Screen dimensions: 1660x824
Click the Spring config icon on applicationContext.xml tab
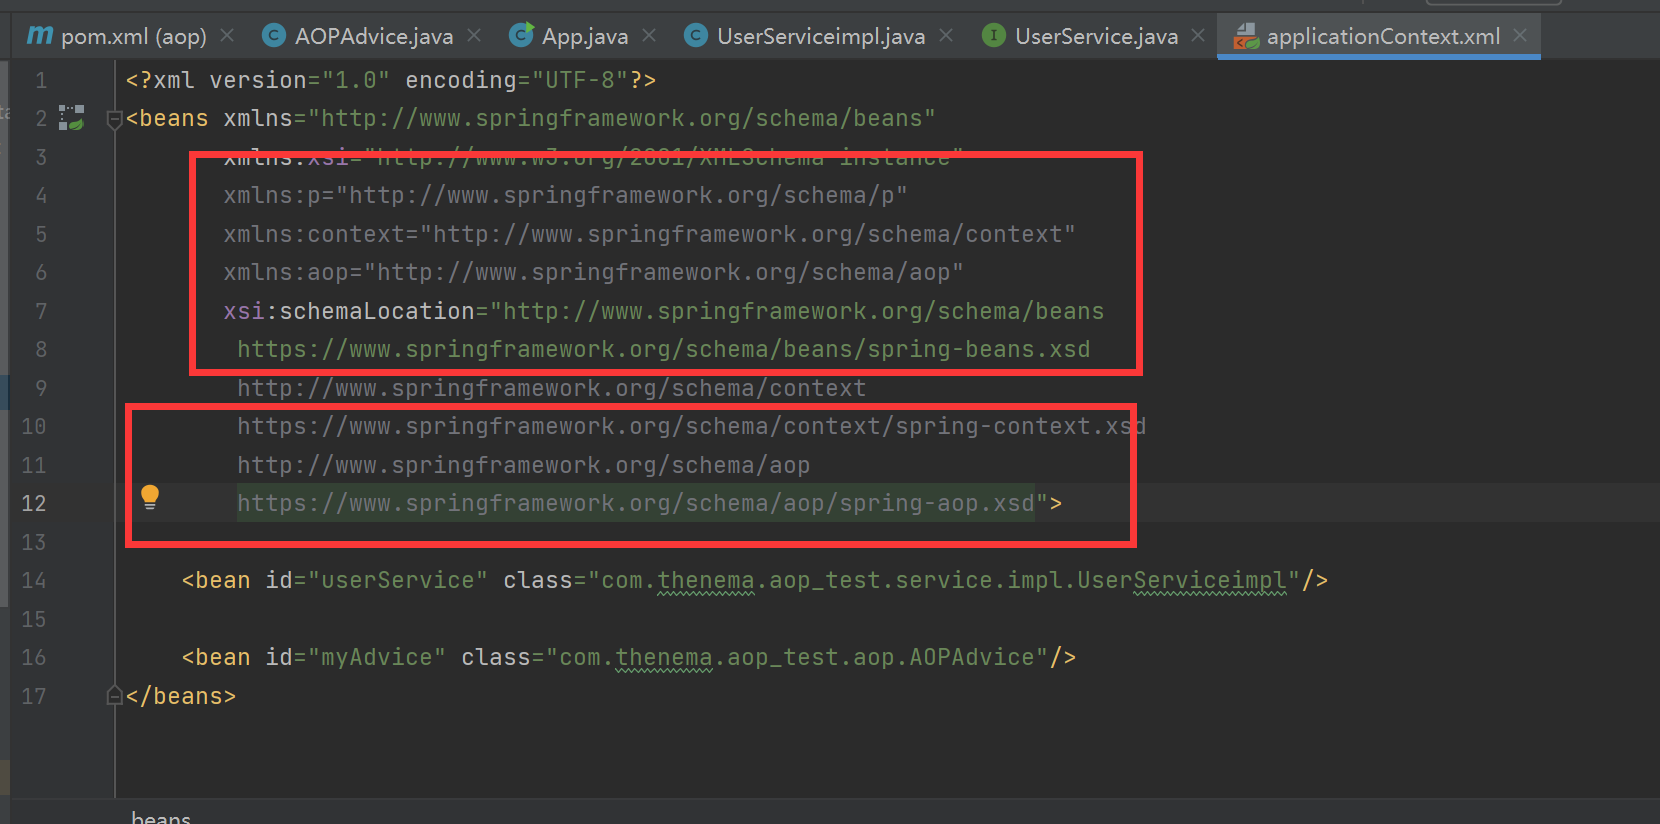pos(1246,37)
